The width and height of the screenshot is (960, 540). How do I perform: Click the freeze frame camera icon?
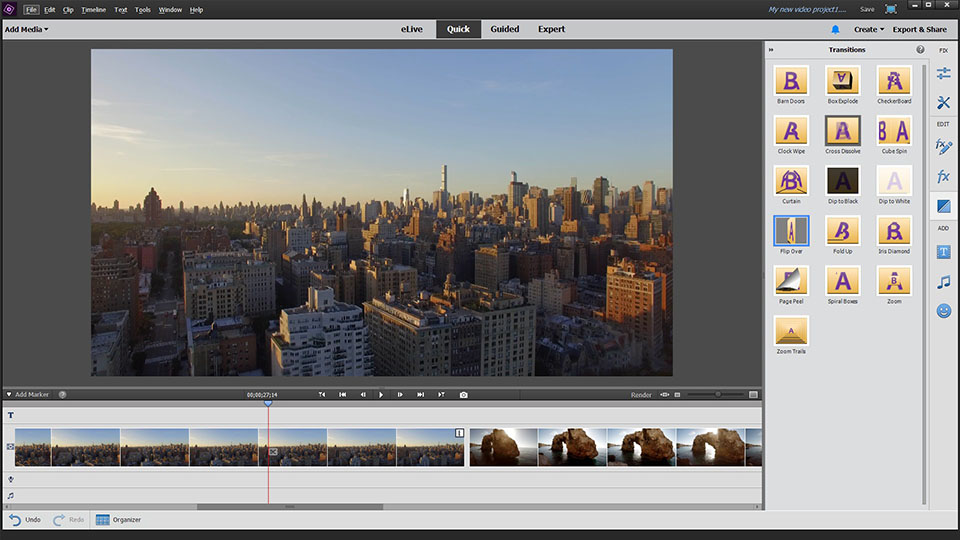coord(464,395)
